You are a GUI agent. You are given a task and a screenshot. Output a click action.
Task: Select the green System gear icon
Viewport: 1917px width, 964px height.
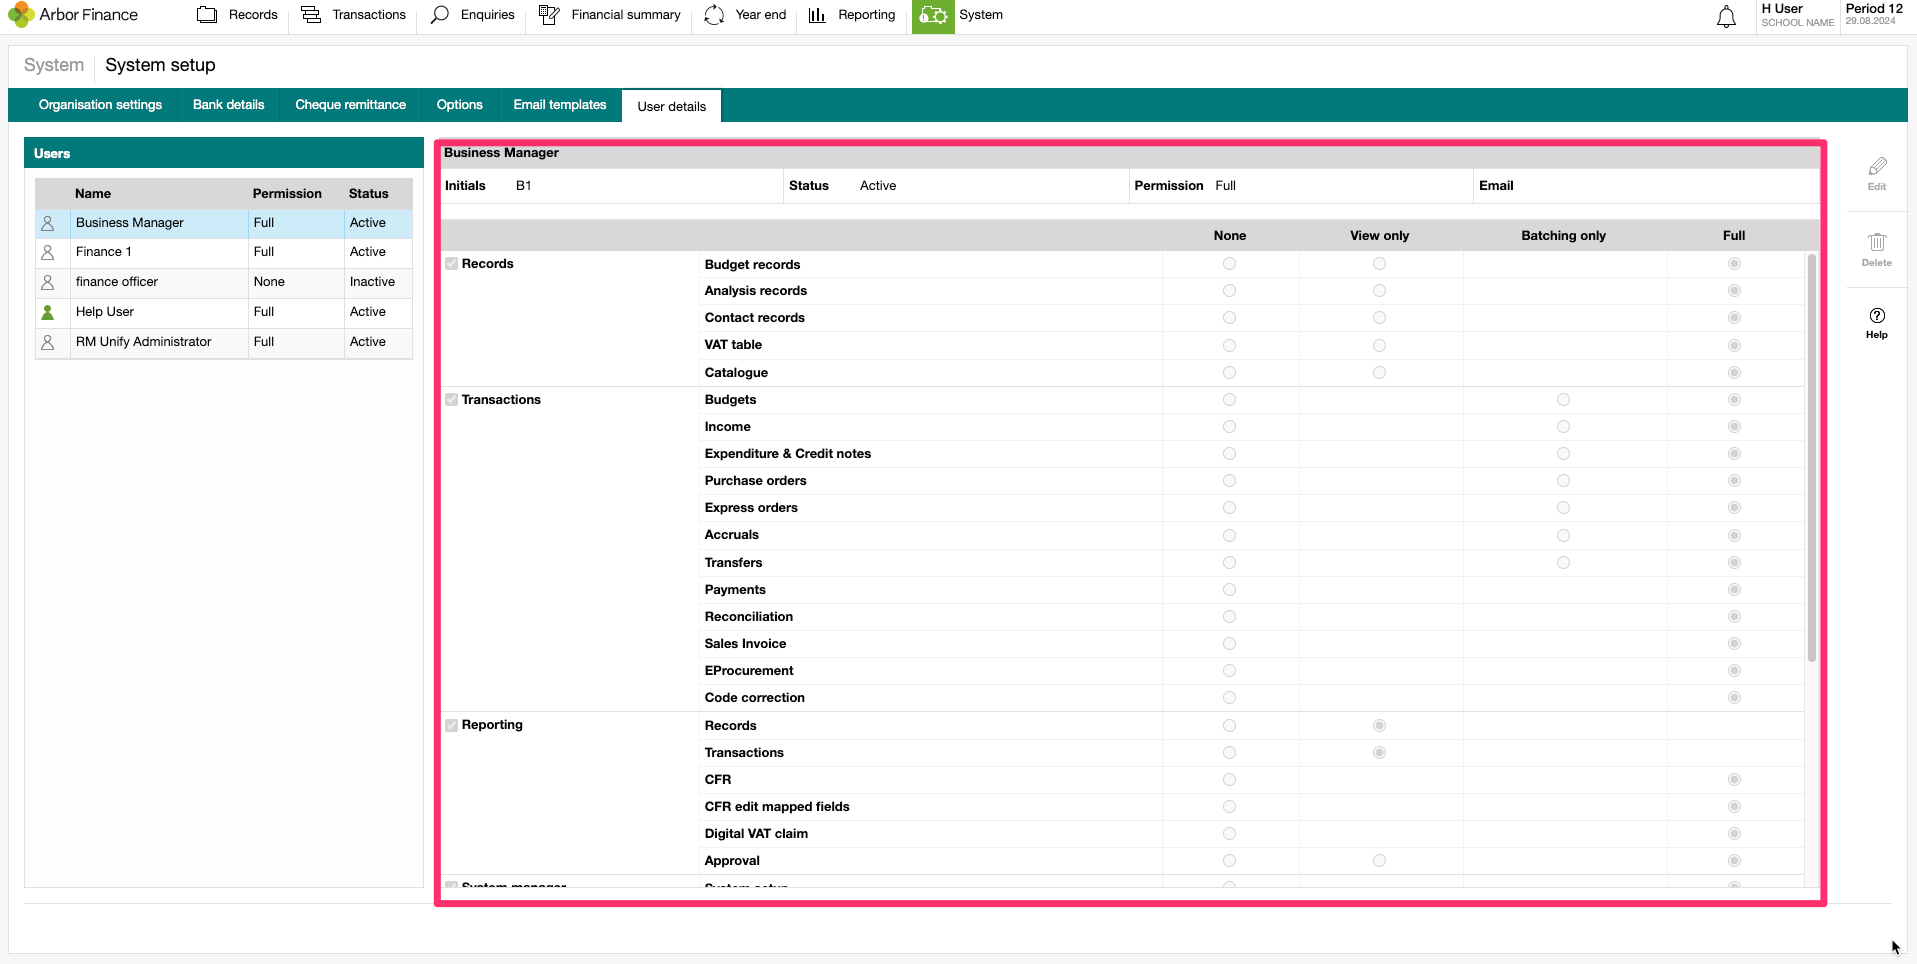(933, 15)
